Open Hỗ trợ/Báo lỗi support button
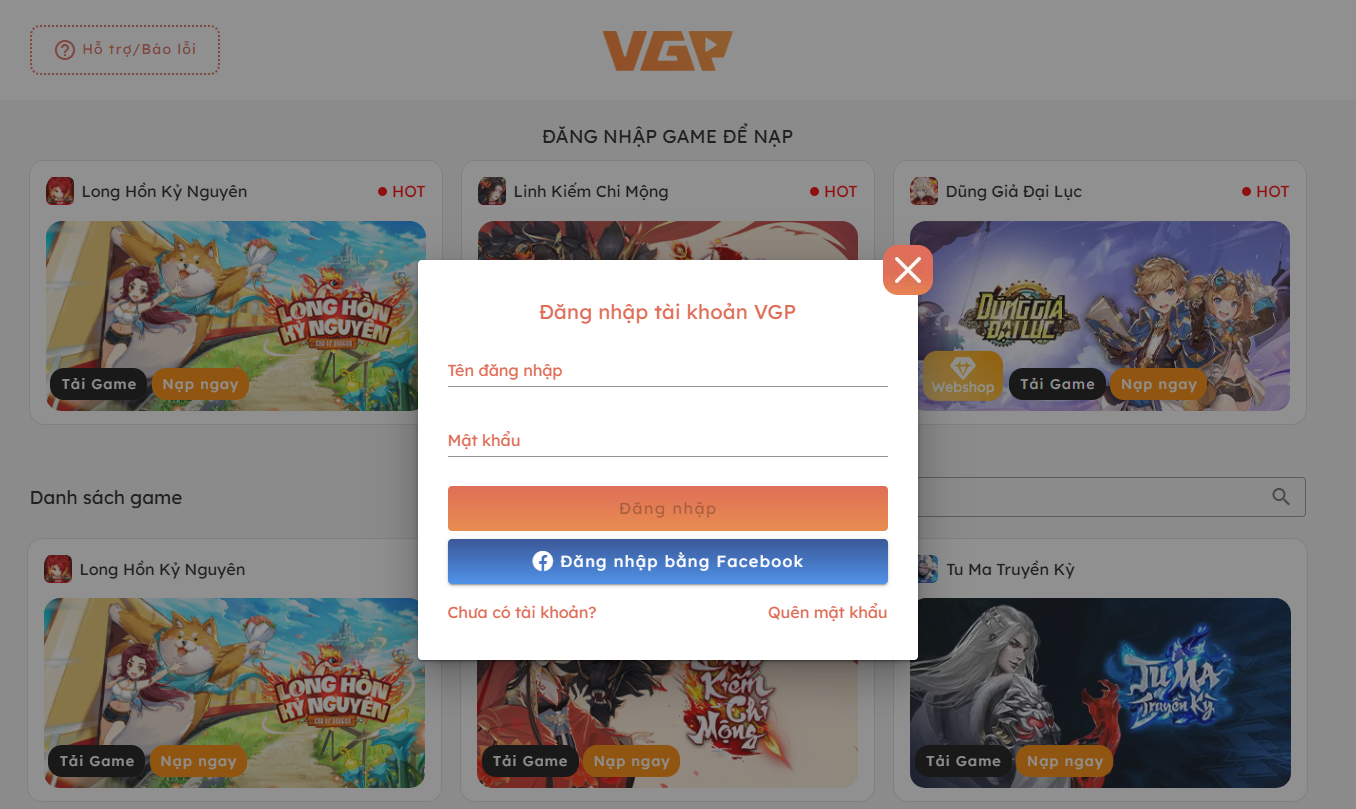The height and width of the screenshot is (809, 1356). coord(125,50)
